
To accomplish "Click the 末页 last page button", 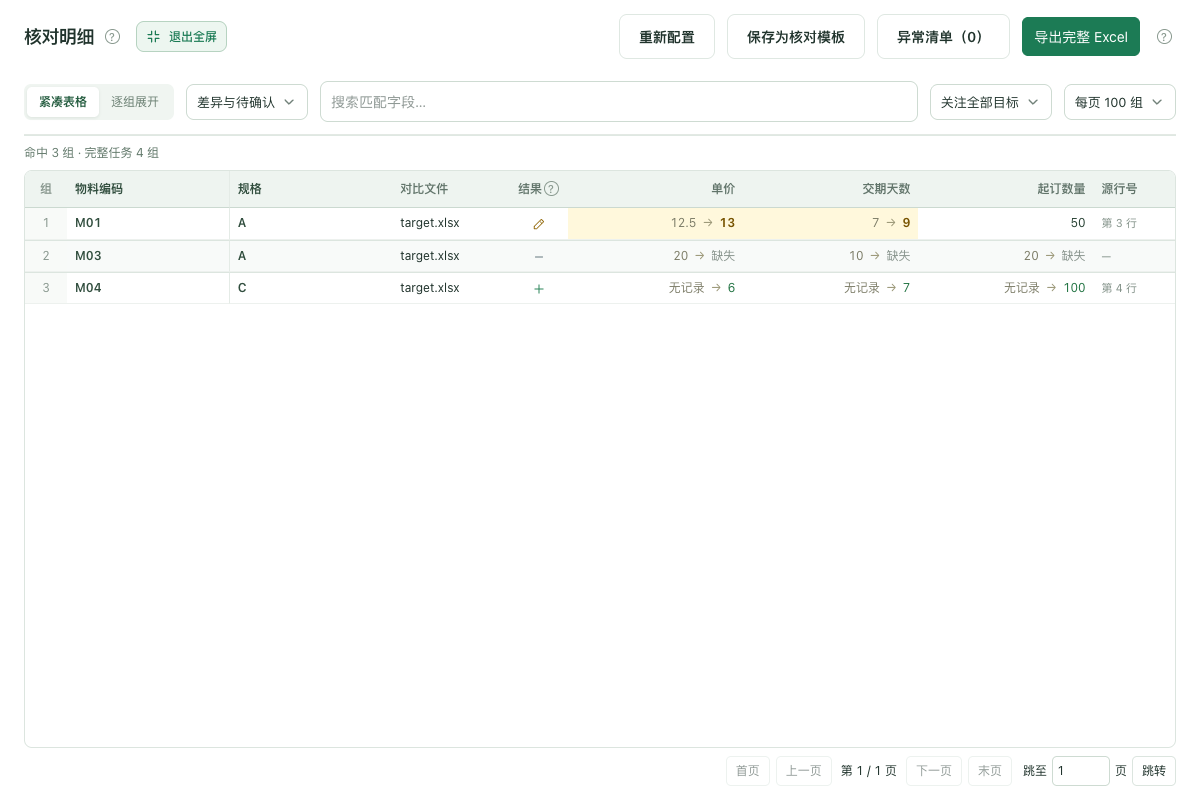I will 990,771.
